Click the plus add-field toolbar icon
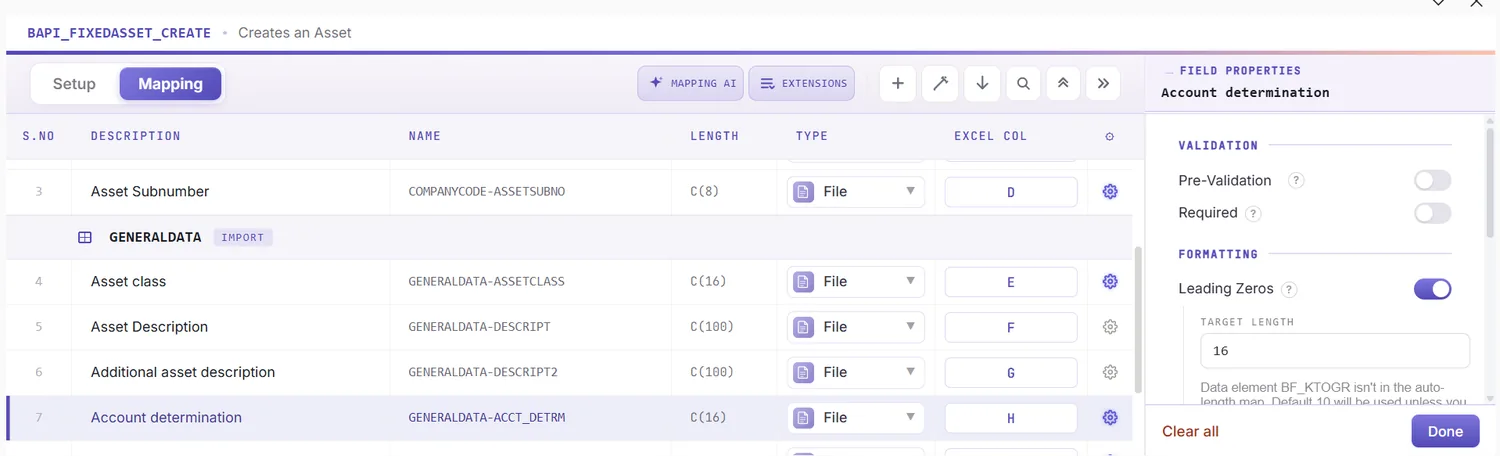 (x=898, y=84)
